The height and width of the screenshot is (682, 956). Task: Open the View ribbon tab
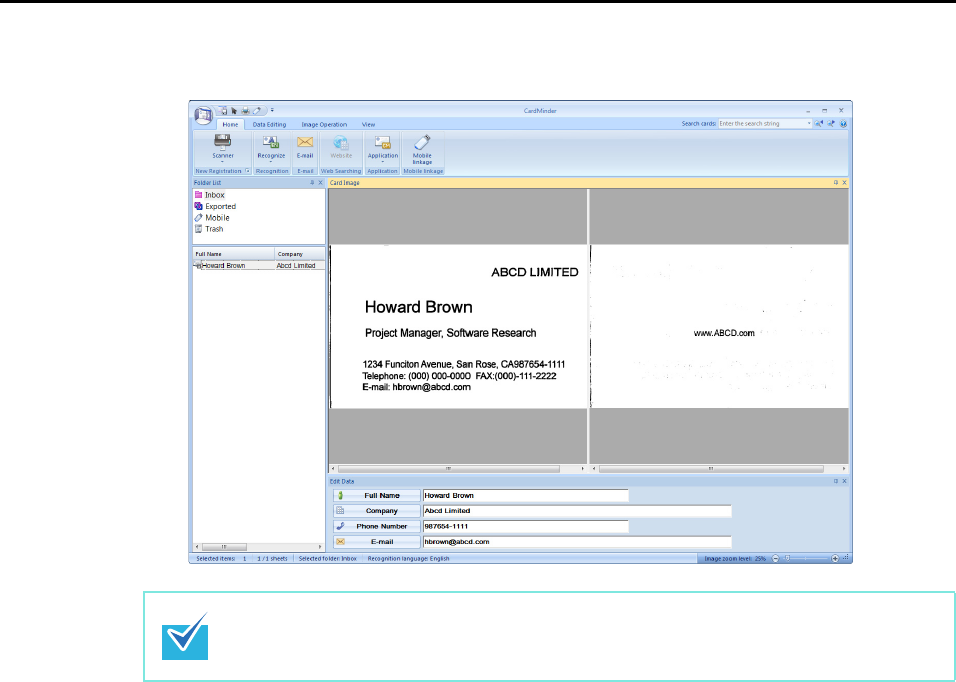pyautogui.click(x=368, y=124)
